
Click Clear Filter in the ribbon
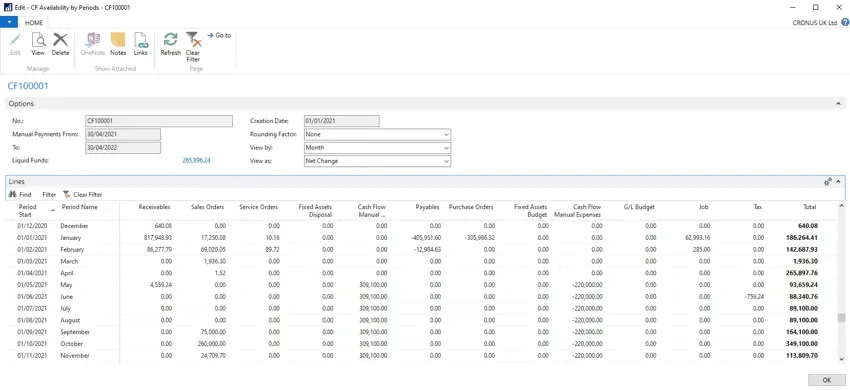point(193,47)
